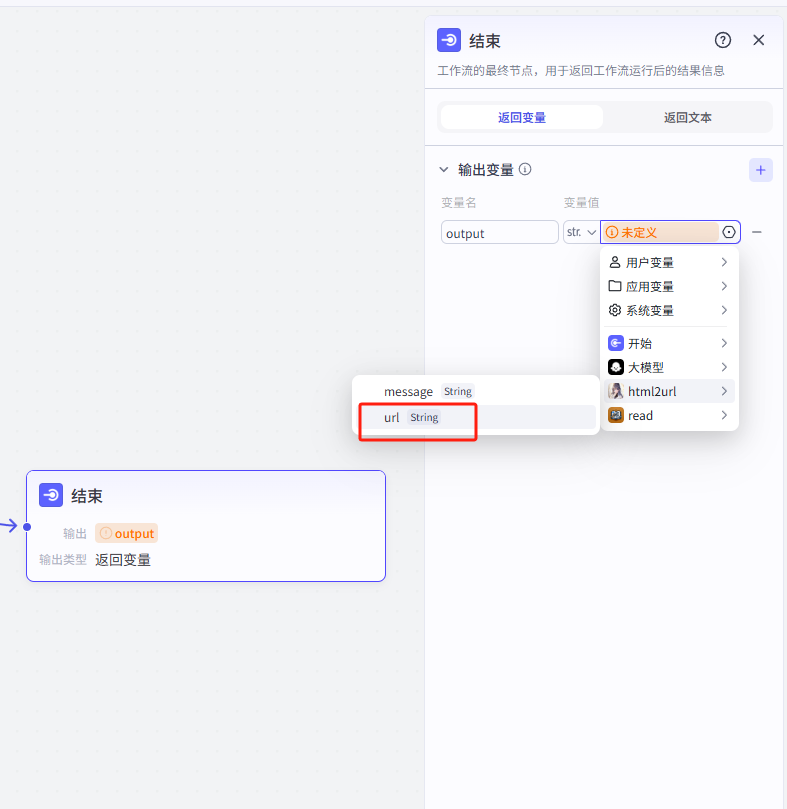Select the 结束 node on canvas
The width and height of the screenshot is (787, 809).
tap(206, 526)
